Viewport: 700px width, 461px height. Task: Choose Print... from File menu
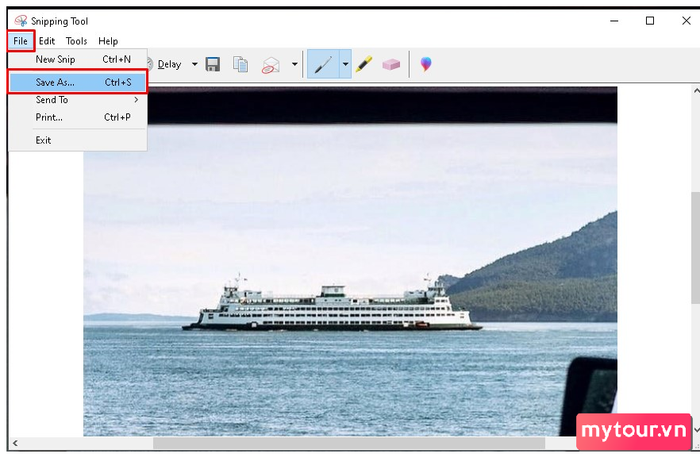(x=78, y=117)
